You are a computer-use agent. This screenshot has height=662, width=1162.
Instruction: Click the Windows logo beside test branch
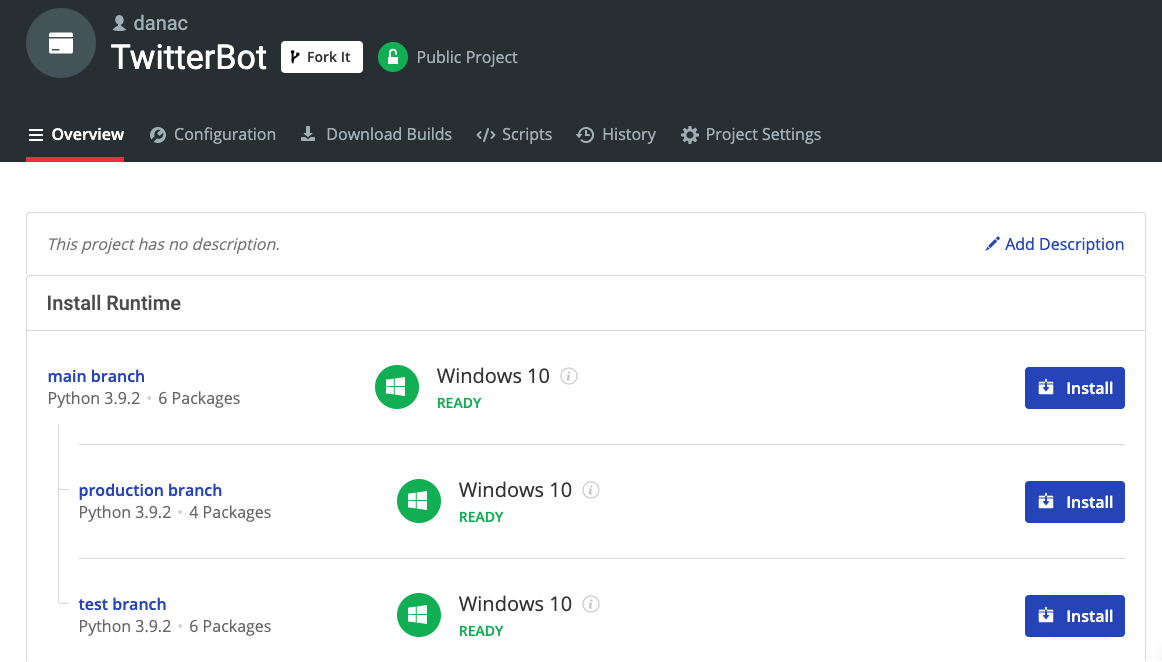[x=419, y=615]
